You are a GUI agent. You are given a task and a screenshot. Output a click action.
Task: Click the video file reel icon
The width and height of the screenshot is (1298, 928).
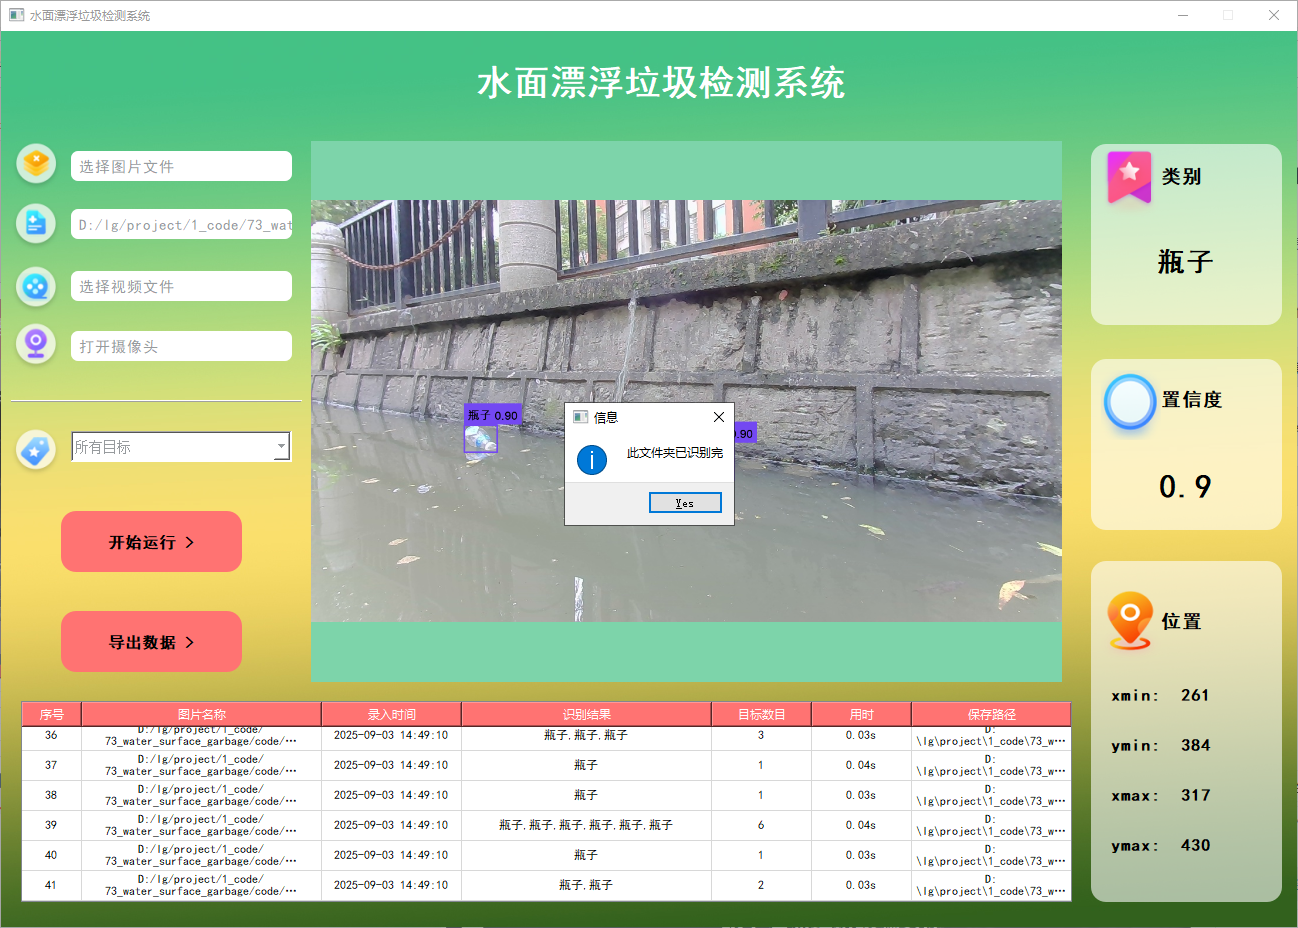point(36,286)
